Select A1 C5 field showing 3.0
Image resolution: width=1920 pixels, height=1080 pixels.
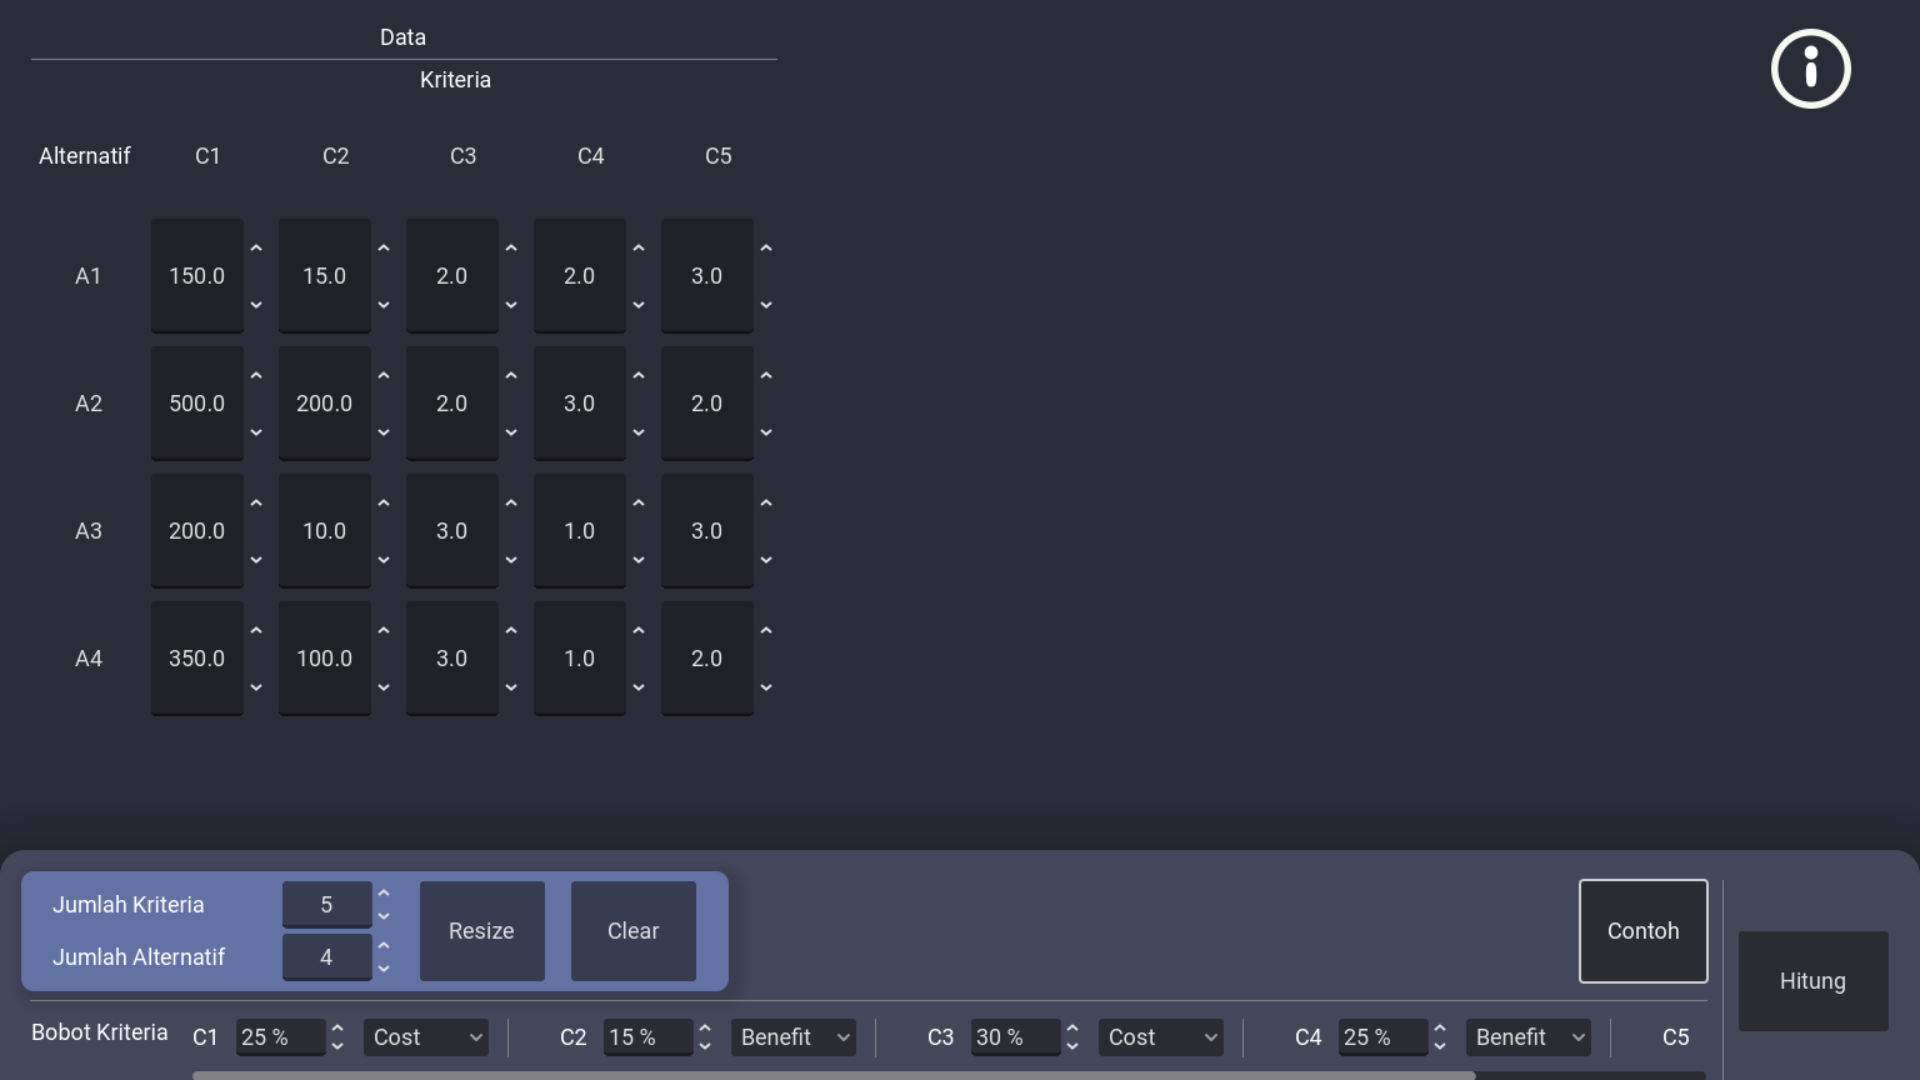click(707, 276)
